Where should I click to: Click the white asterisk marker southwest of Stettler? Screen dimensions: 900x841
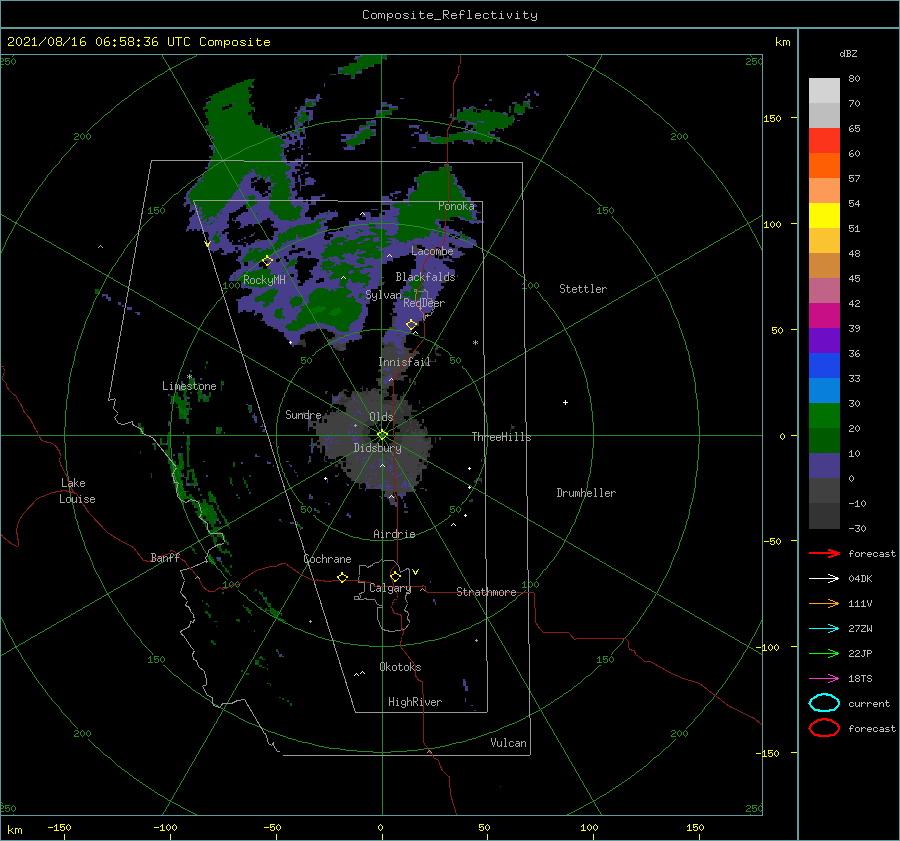click(x=475, y=343)
